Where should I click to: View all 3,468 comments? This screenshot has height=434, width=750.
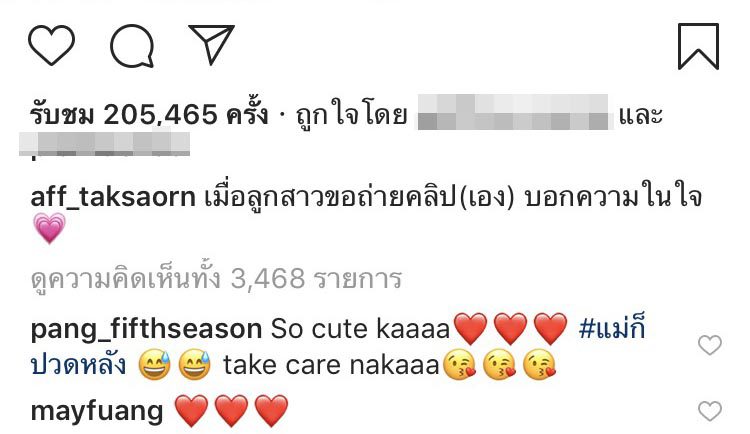(x=216, y=278)
